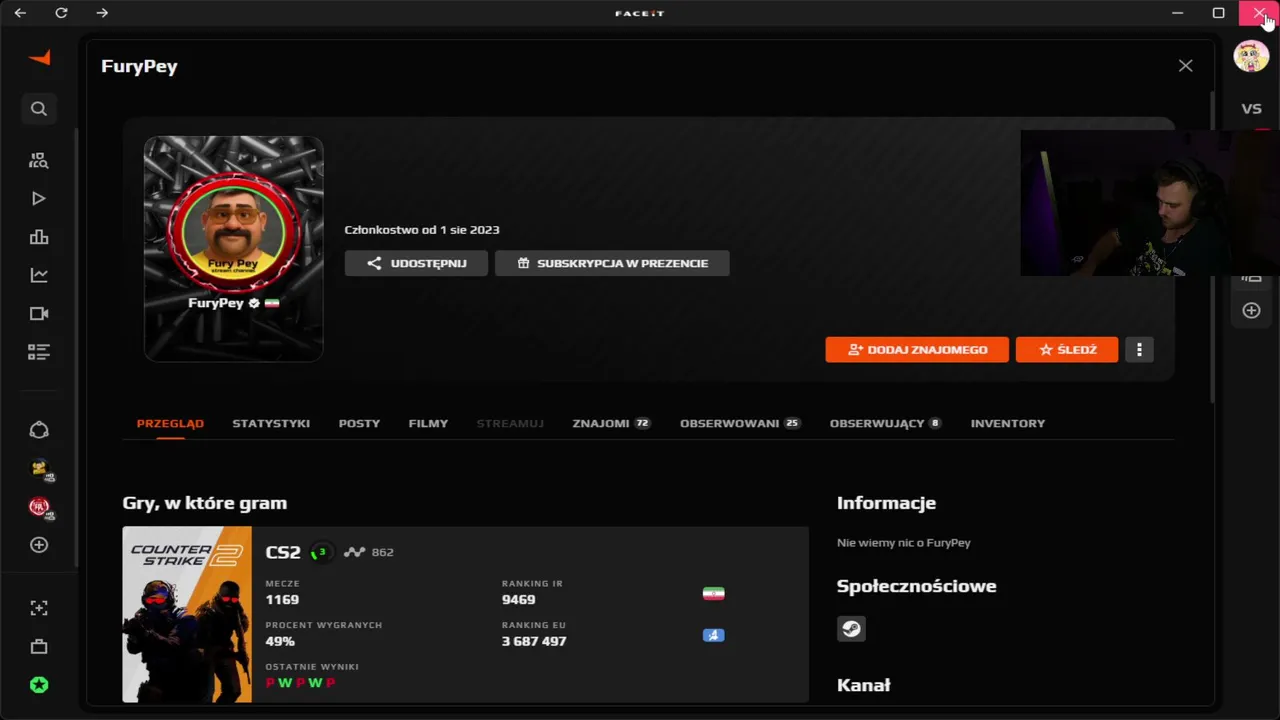Click the EU ranking value 3 687 497
The image size is (1280, 720).
534,641
